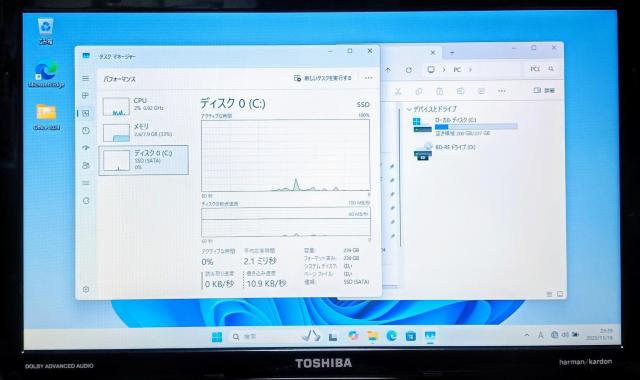Toggle the IME input mode A indicator
The image size is (640, 380).
pyautogui.click(x=541, y=335)
